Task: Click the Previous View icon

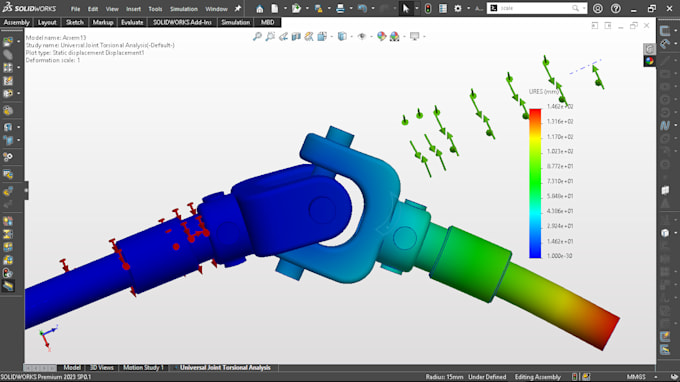Action: tap(283, 36)
